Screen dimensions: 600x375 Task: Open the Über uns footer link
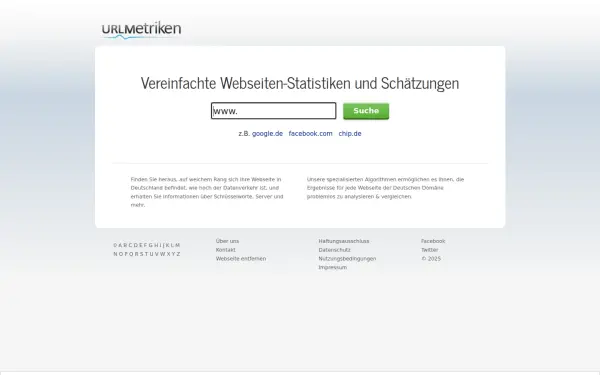(227, 241)
